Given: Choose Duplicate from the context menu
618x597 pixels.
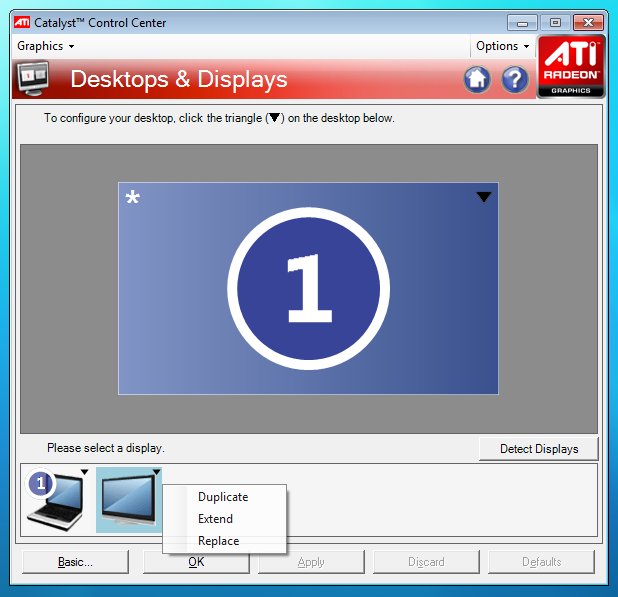Looking at the screenshot, I should 223,497.
